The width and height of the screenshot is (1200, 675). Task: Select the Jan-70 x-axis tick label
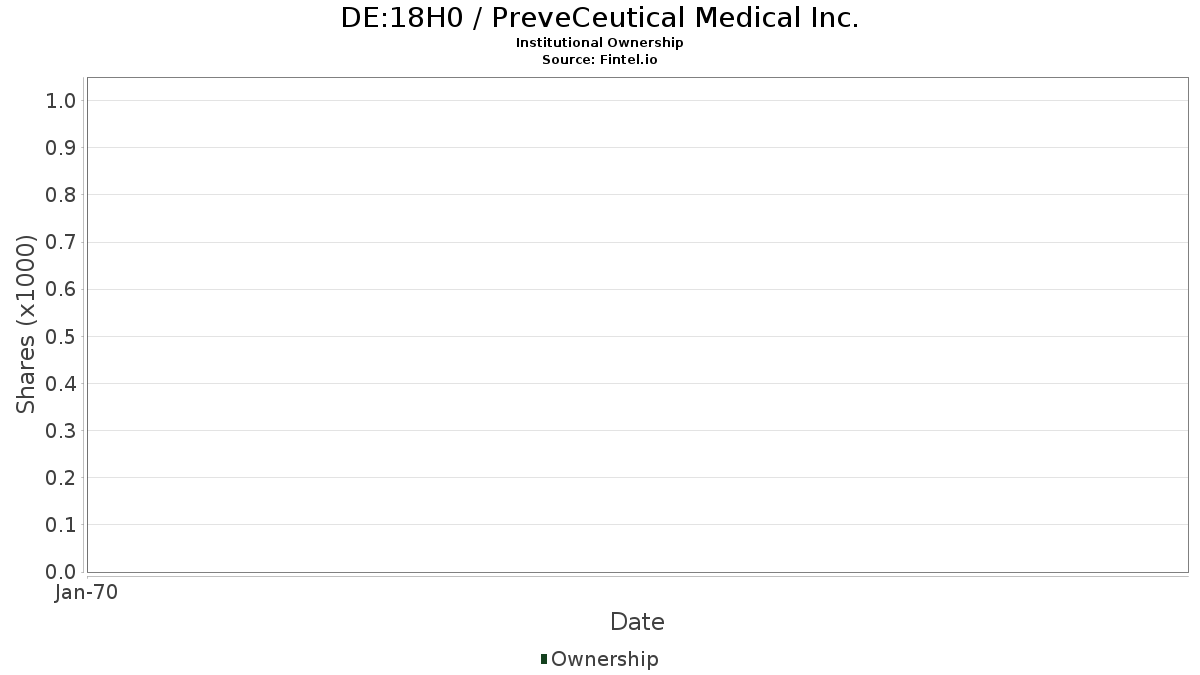click(x=87, y=593)
